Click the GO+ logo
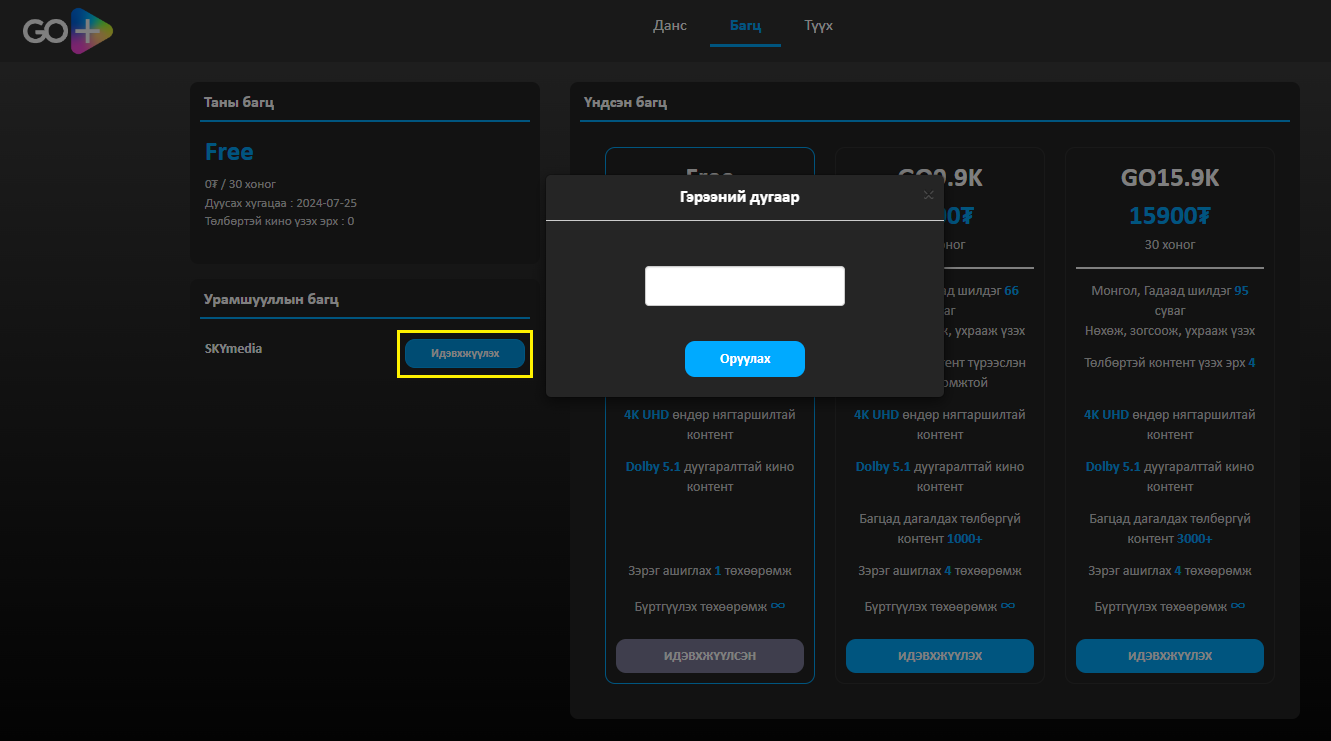 click(x=68, y=30)
